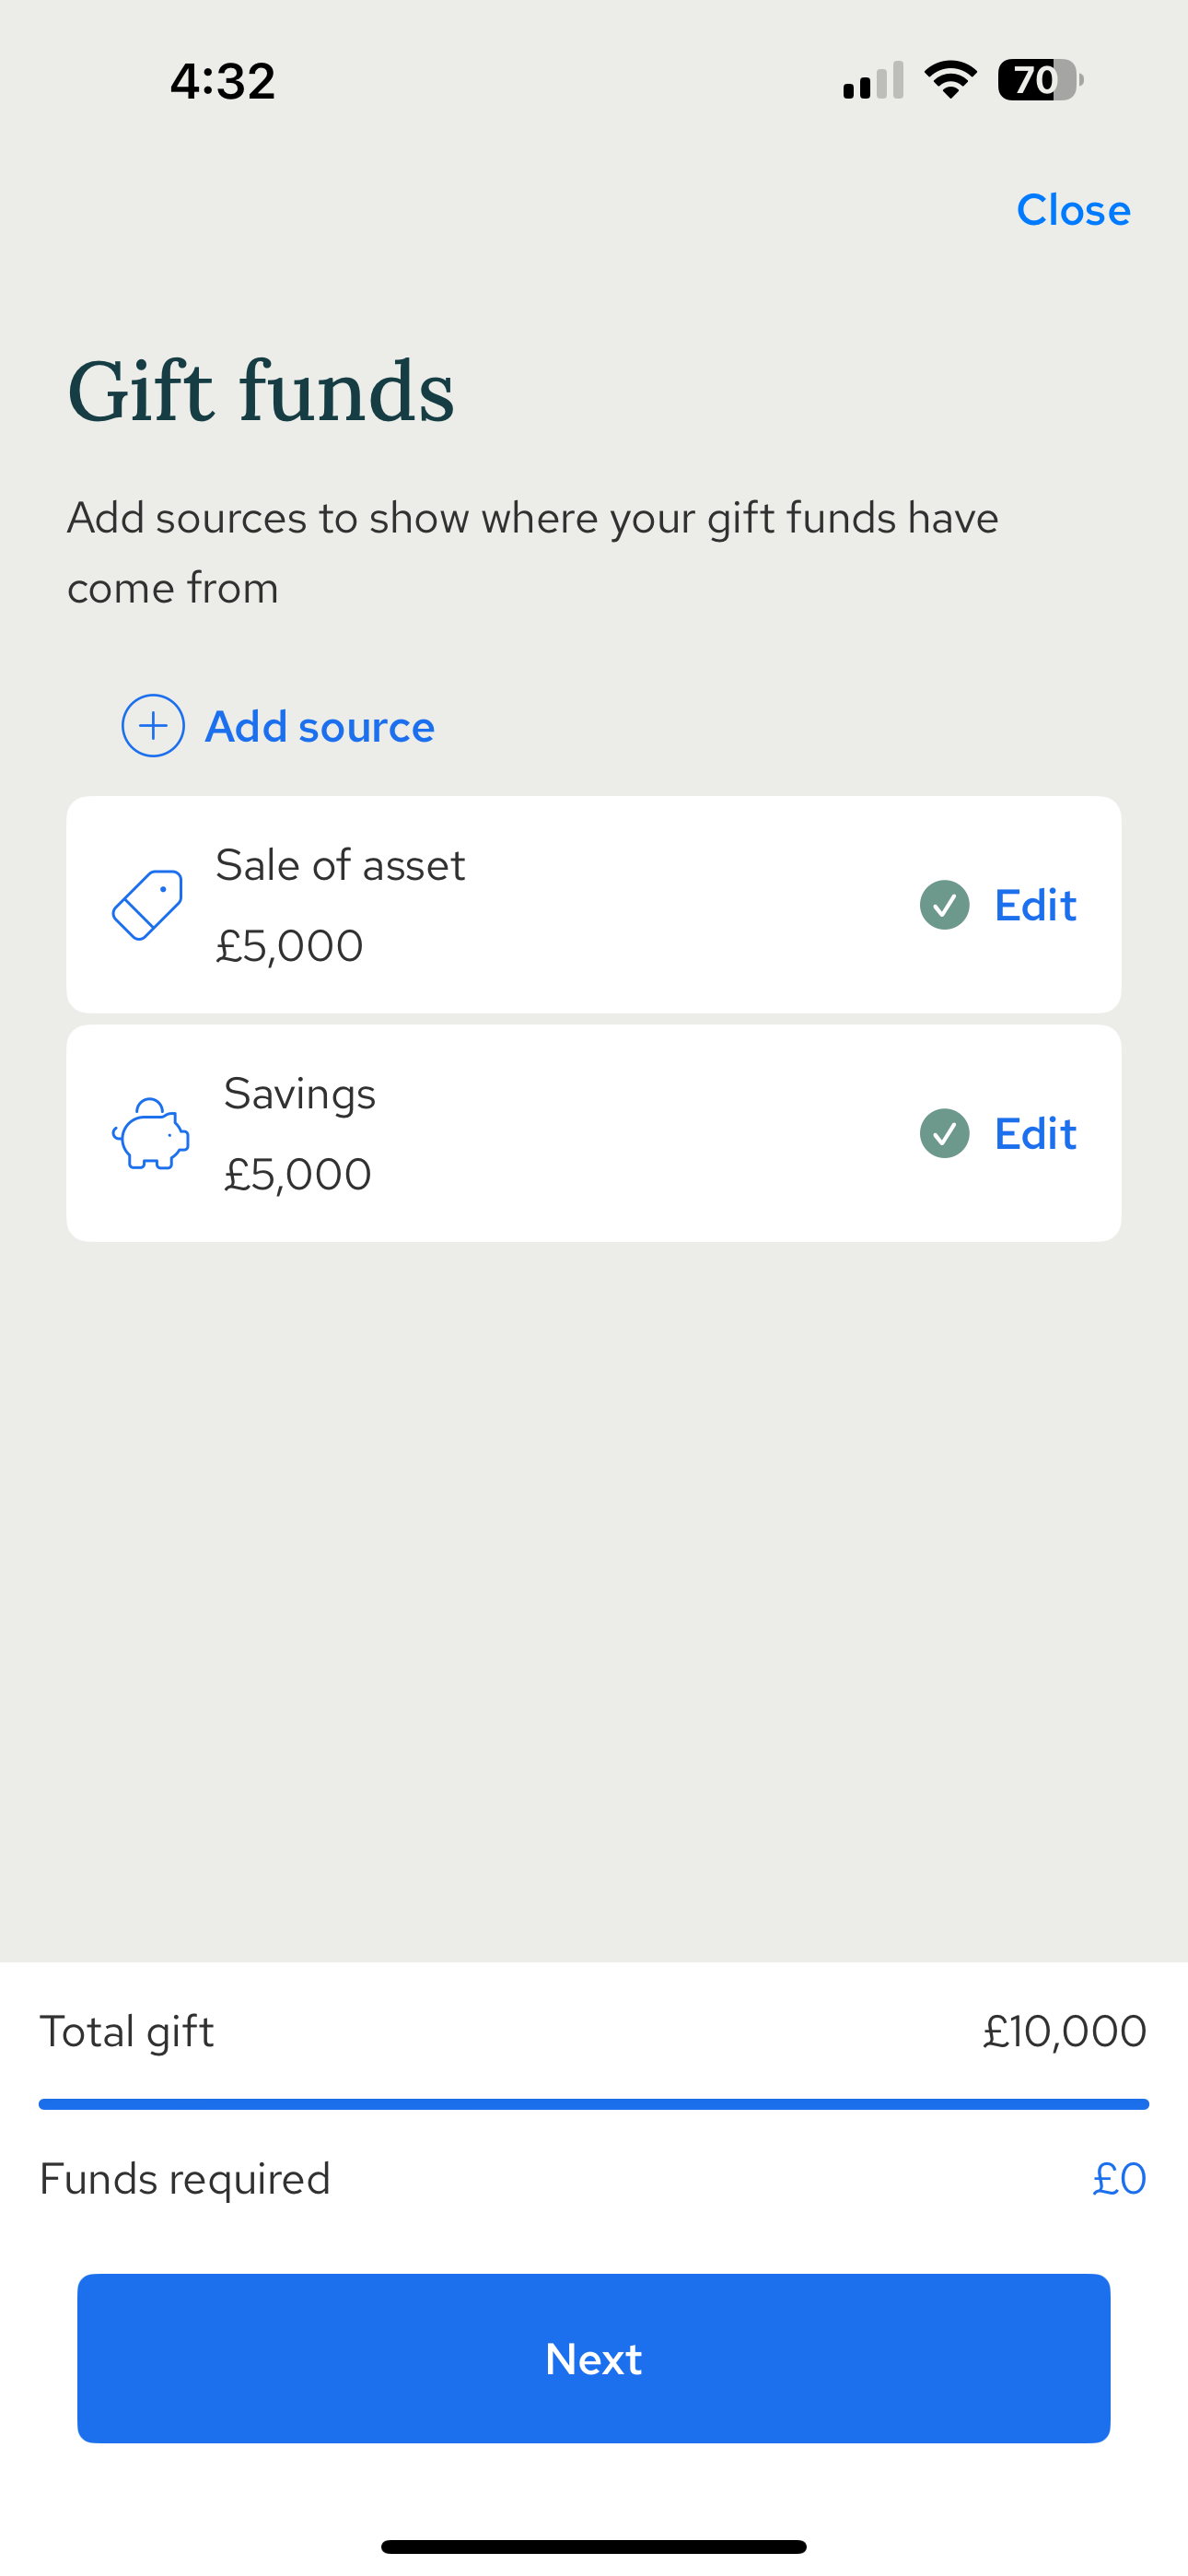Close the Gift funds screen
Viewport: 1188px width, 2576px height.
pos(1073,210)
